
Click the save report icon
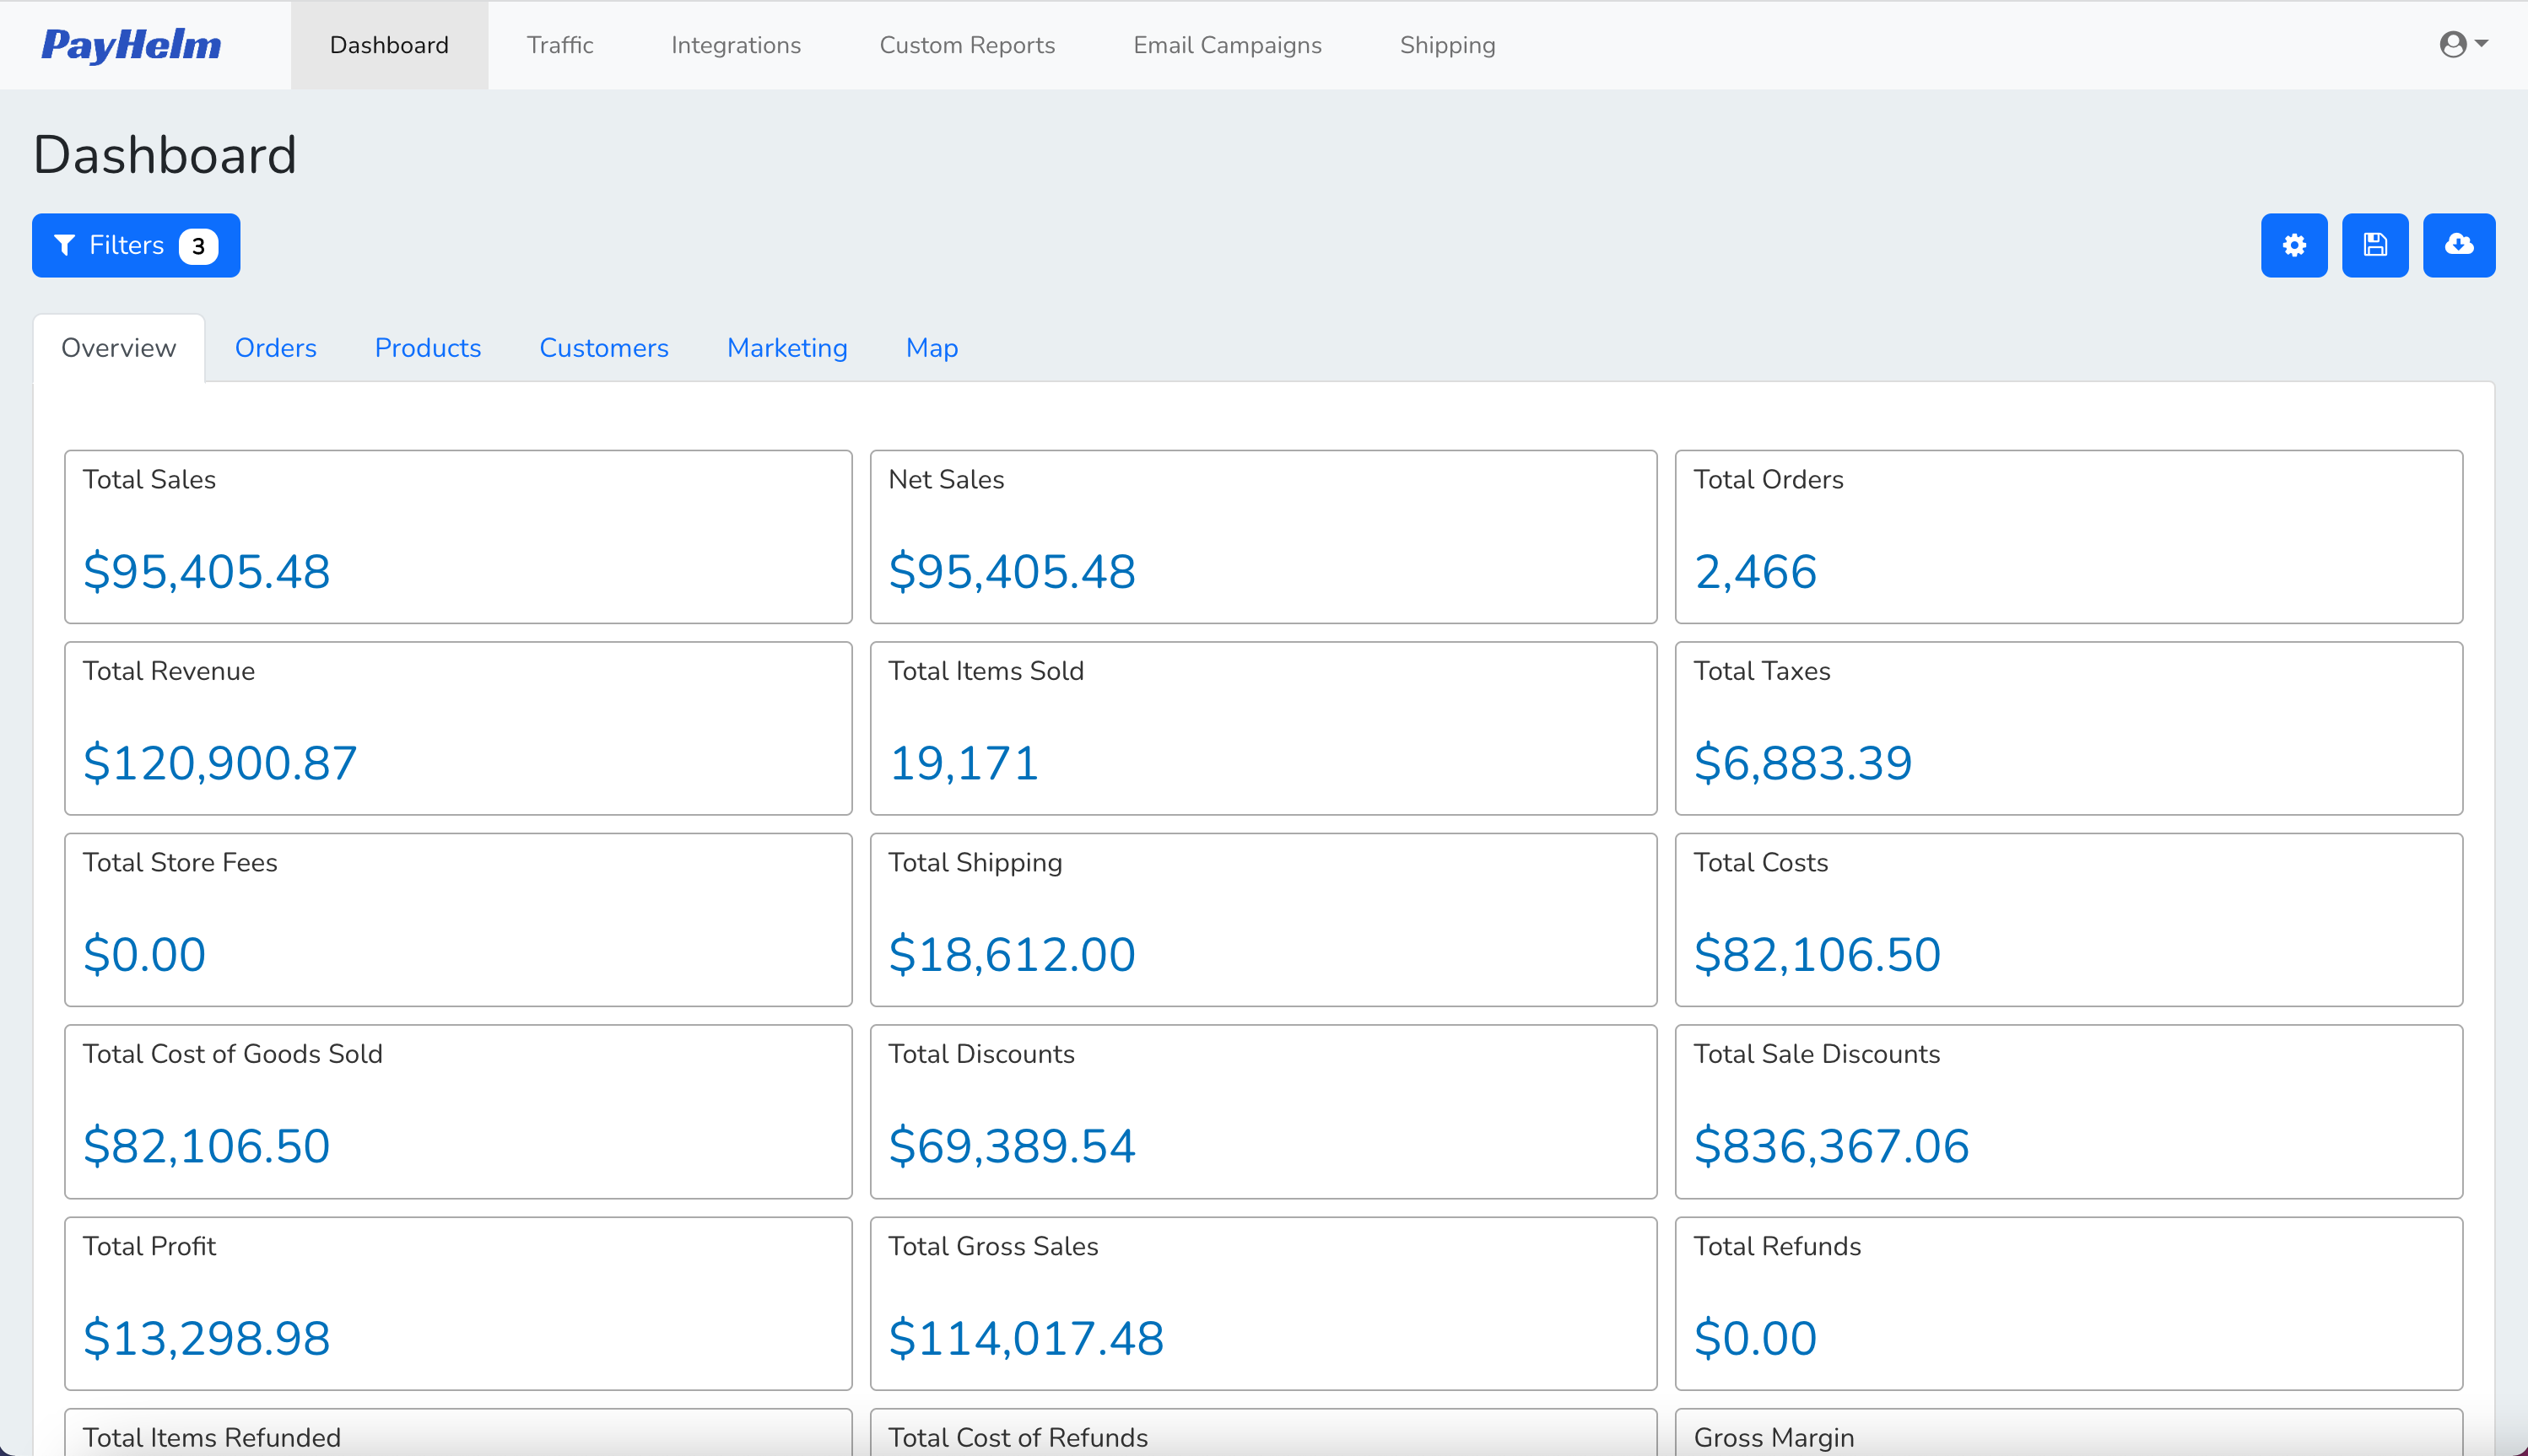(2375, 245)
